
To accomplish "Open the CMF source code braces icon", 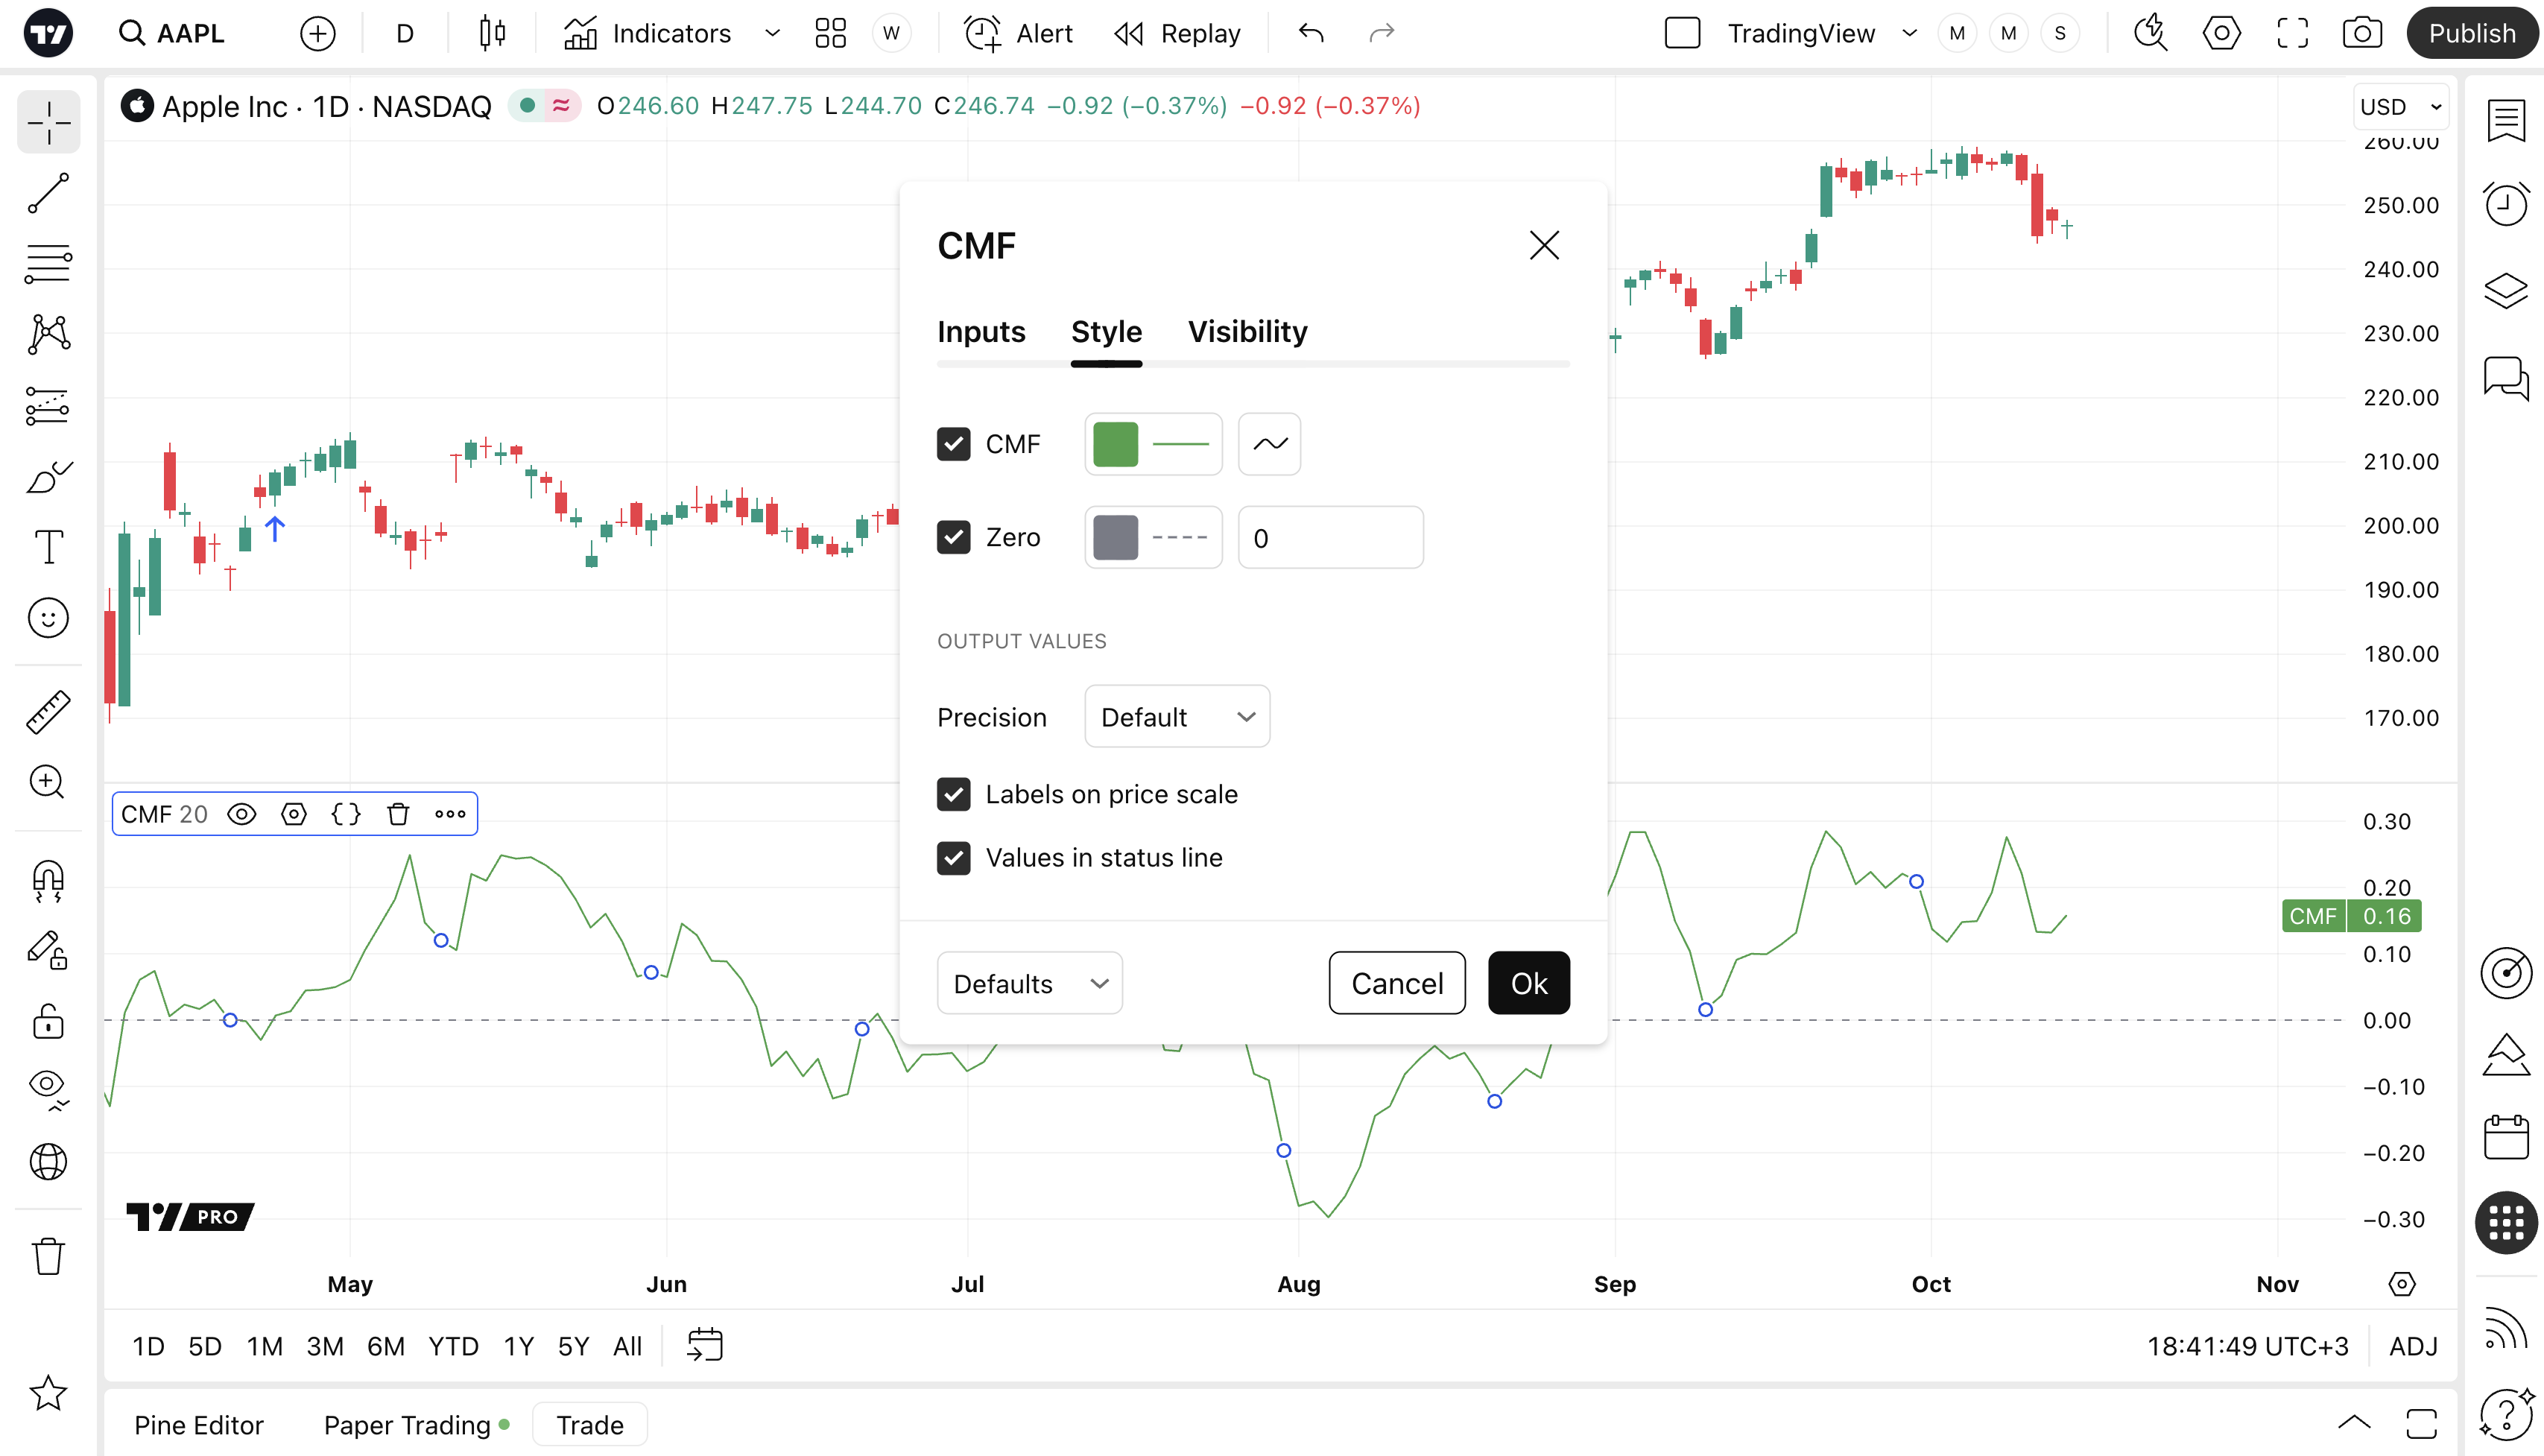I will [x=346, y=814].
